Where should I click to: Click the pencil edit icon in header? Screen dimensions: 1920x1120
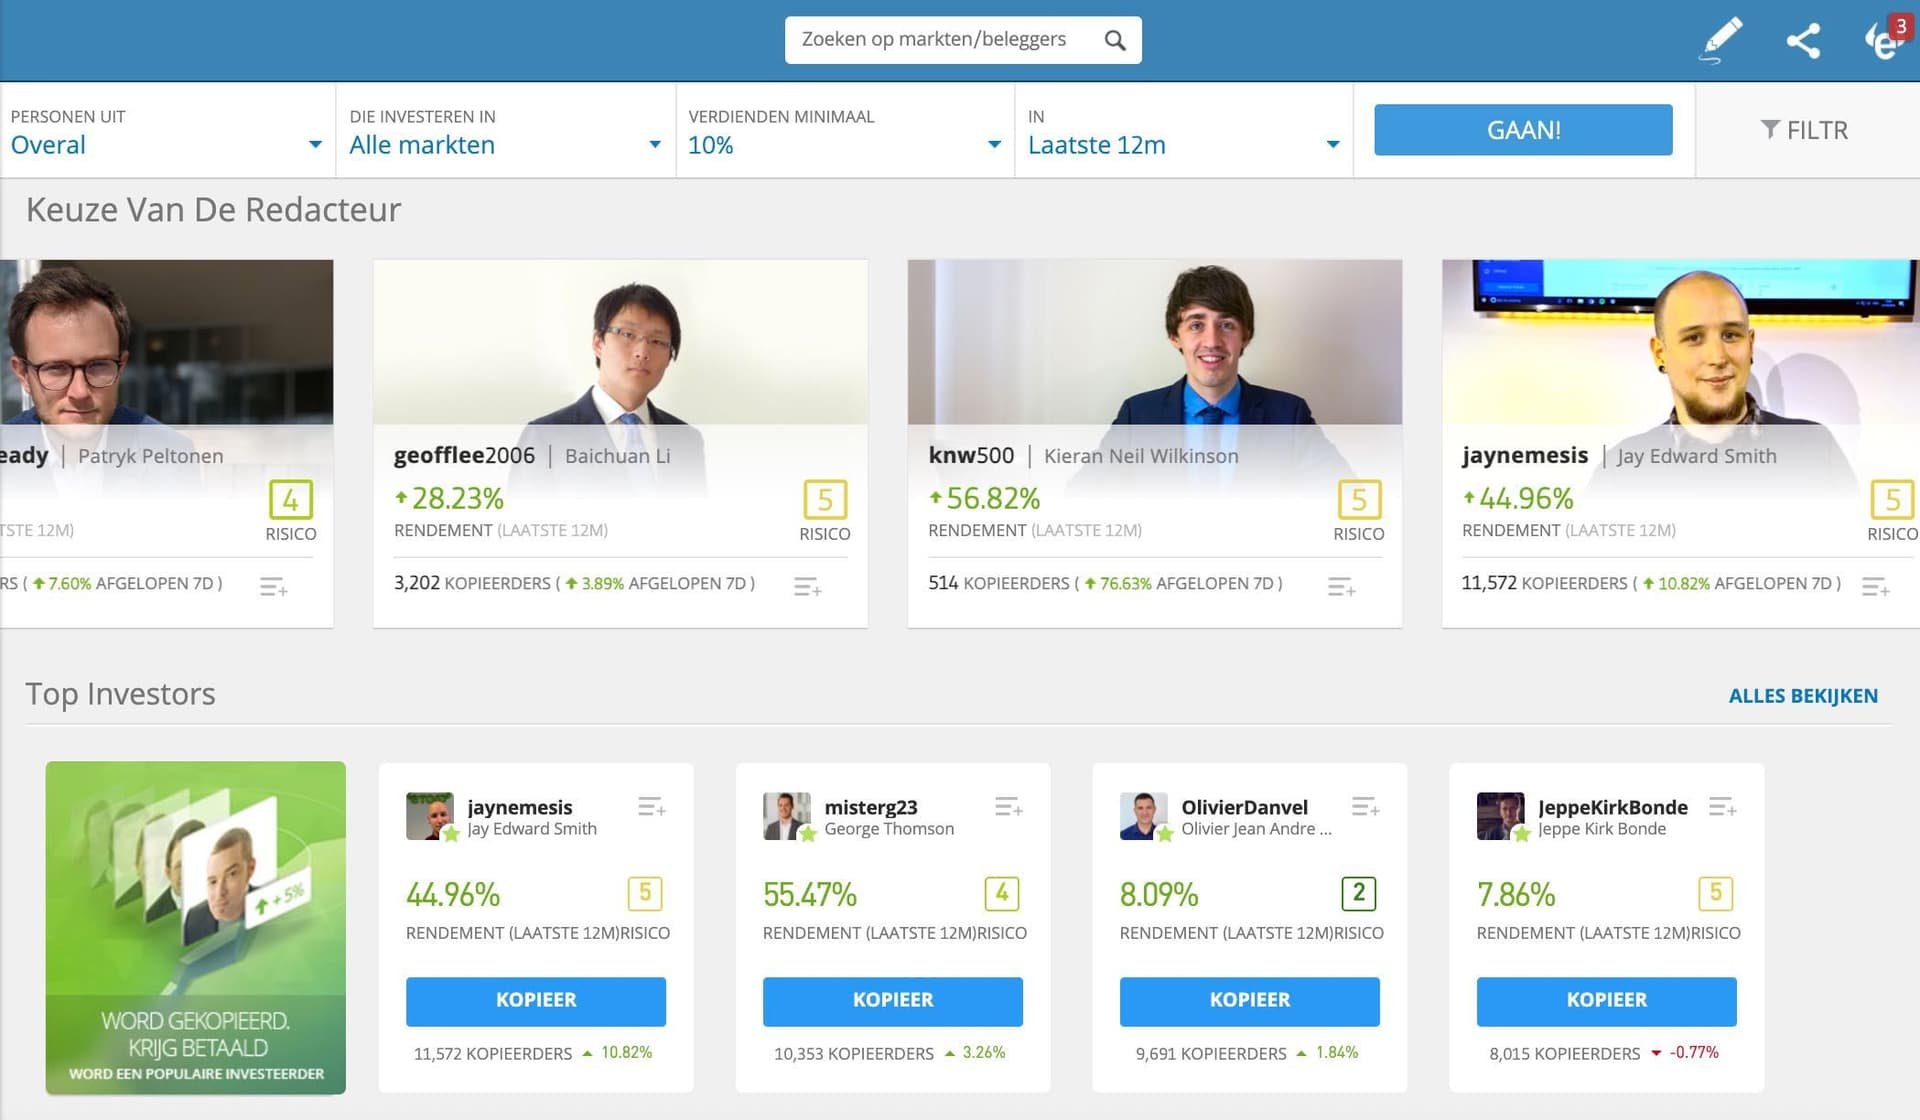pyautogui.click(x=1722, y=40)
